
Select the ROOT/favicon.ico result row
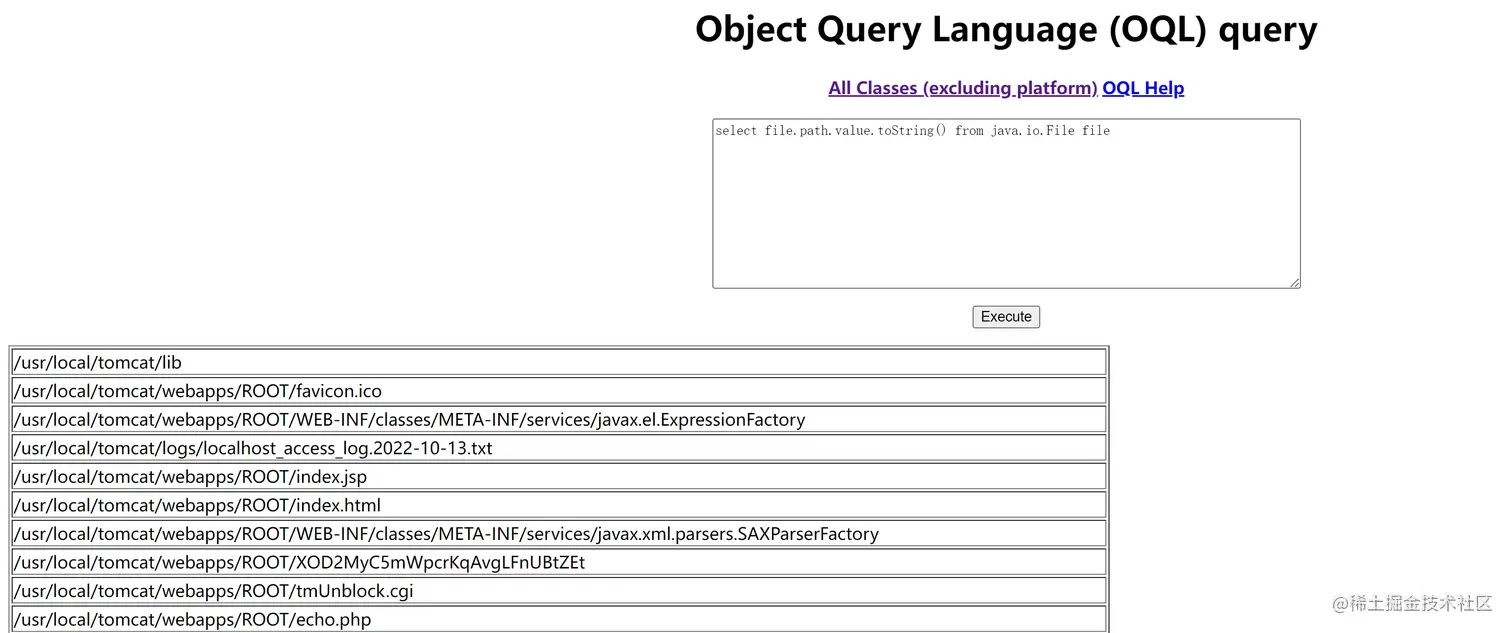(559, 391)
